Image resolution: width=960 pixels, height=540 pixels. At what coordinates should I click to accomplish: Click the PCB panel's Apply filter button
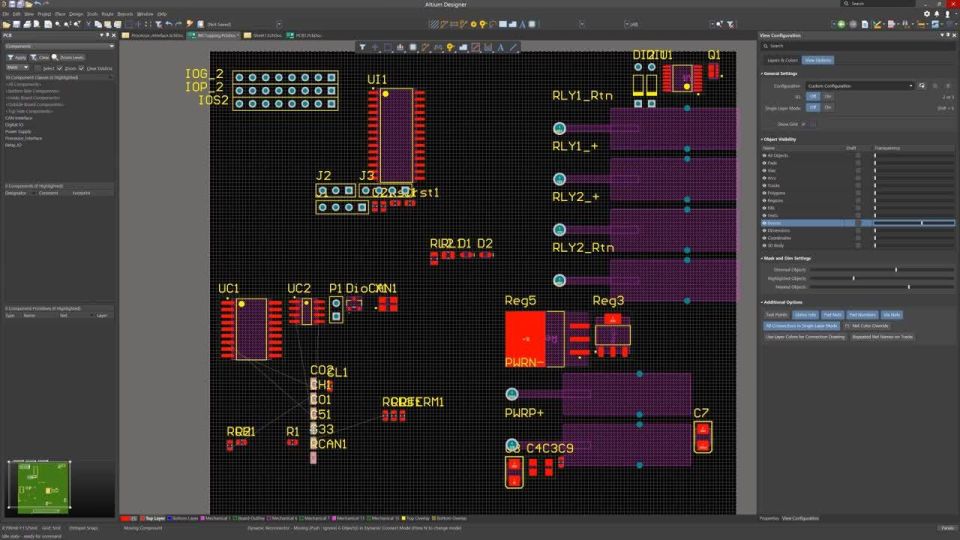pyautogui.click(x=17, y=57)
